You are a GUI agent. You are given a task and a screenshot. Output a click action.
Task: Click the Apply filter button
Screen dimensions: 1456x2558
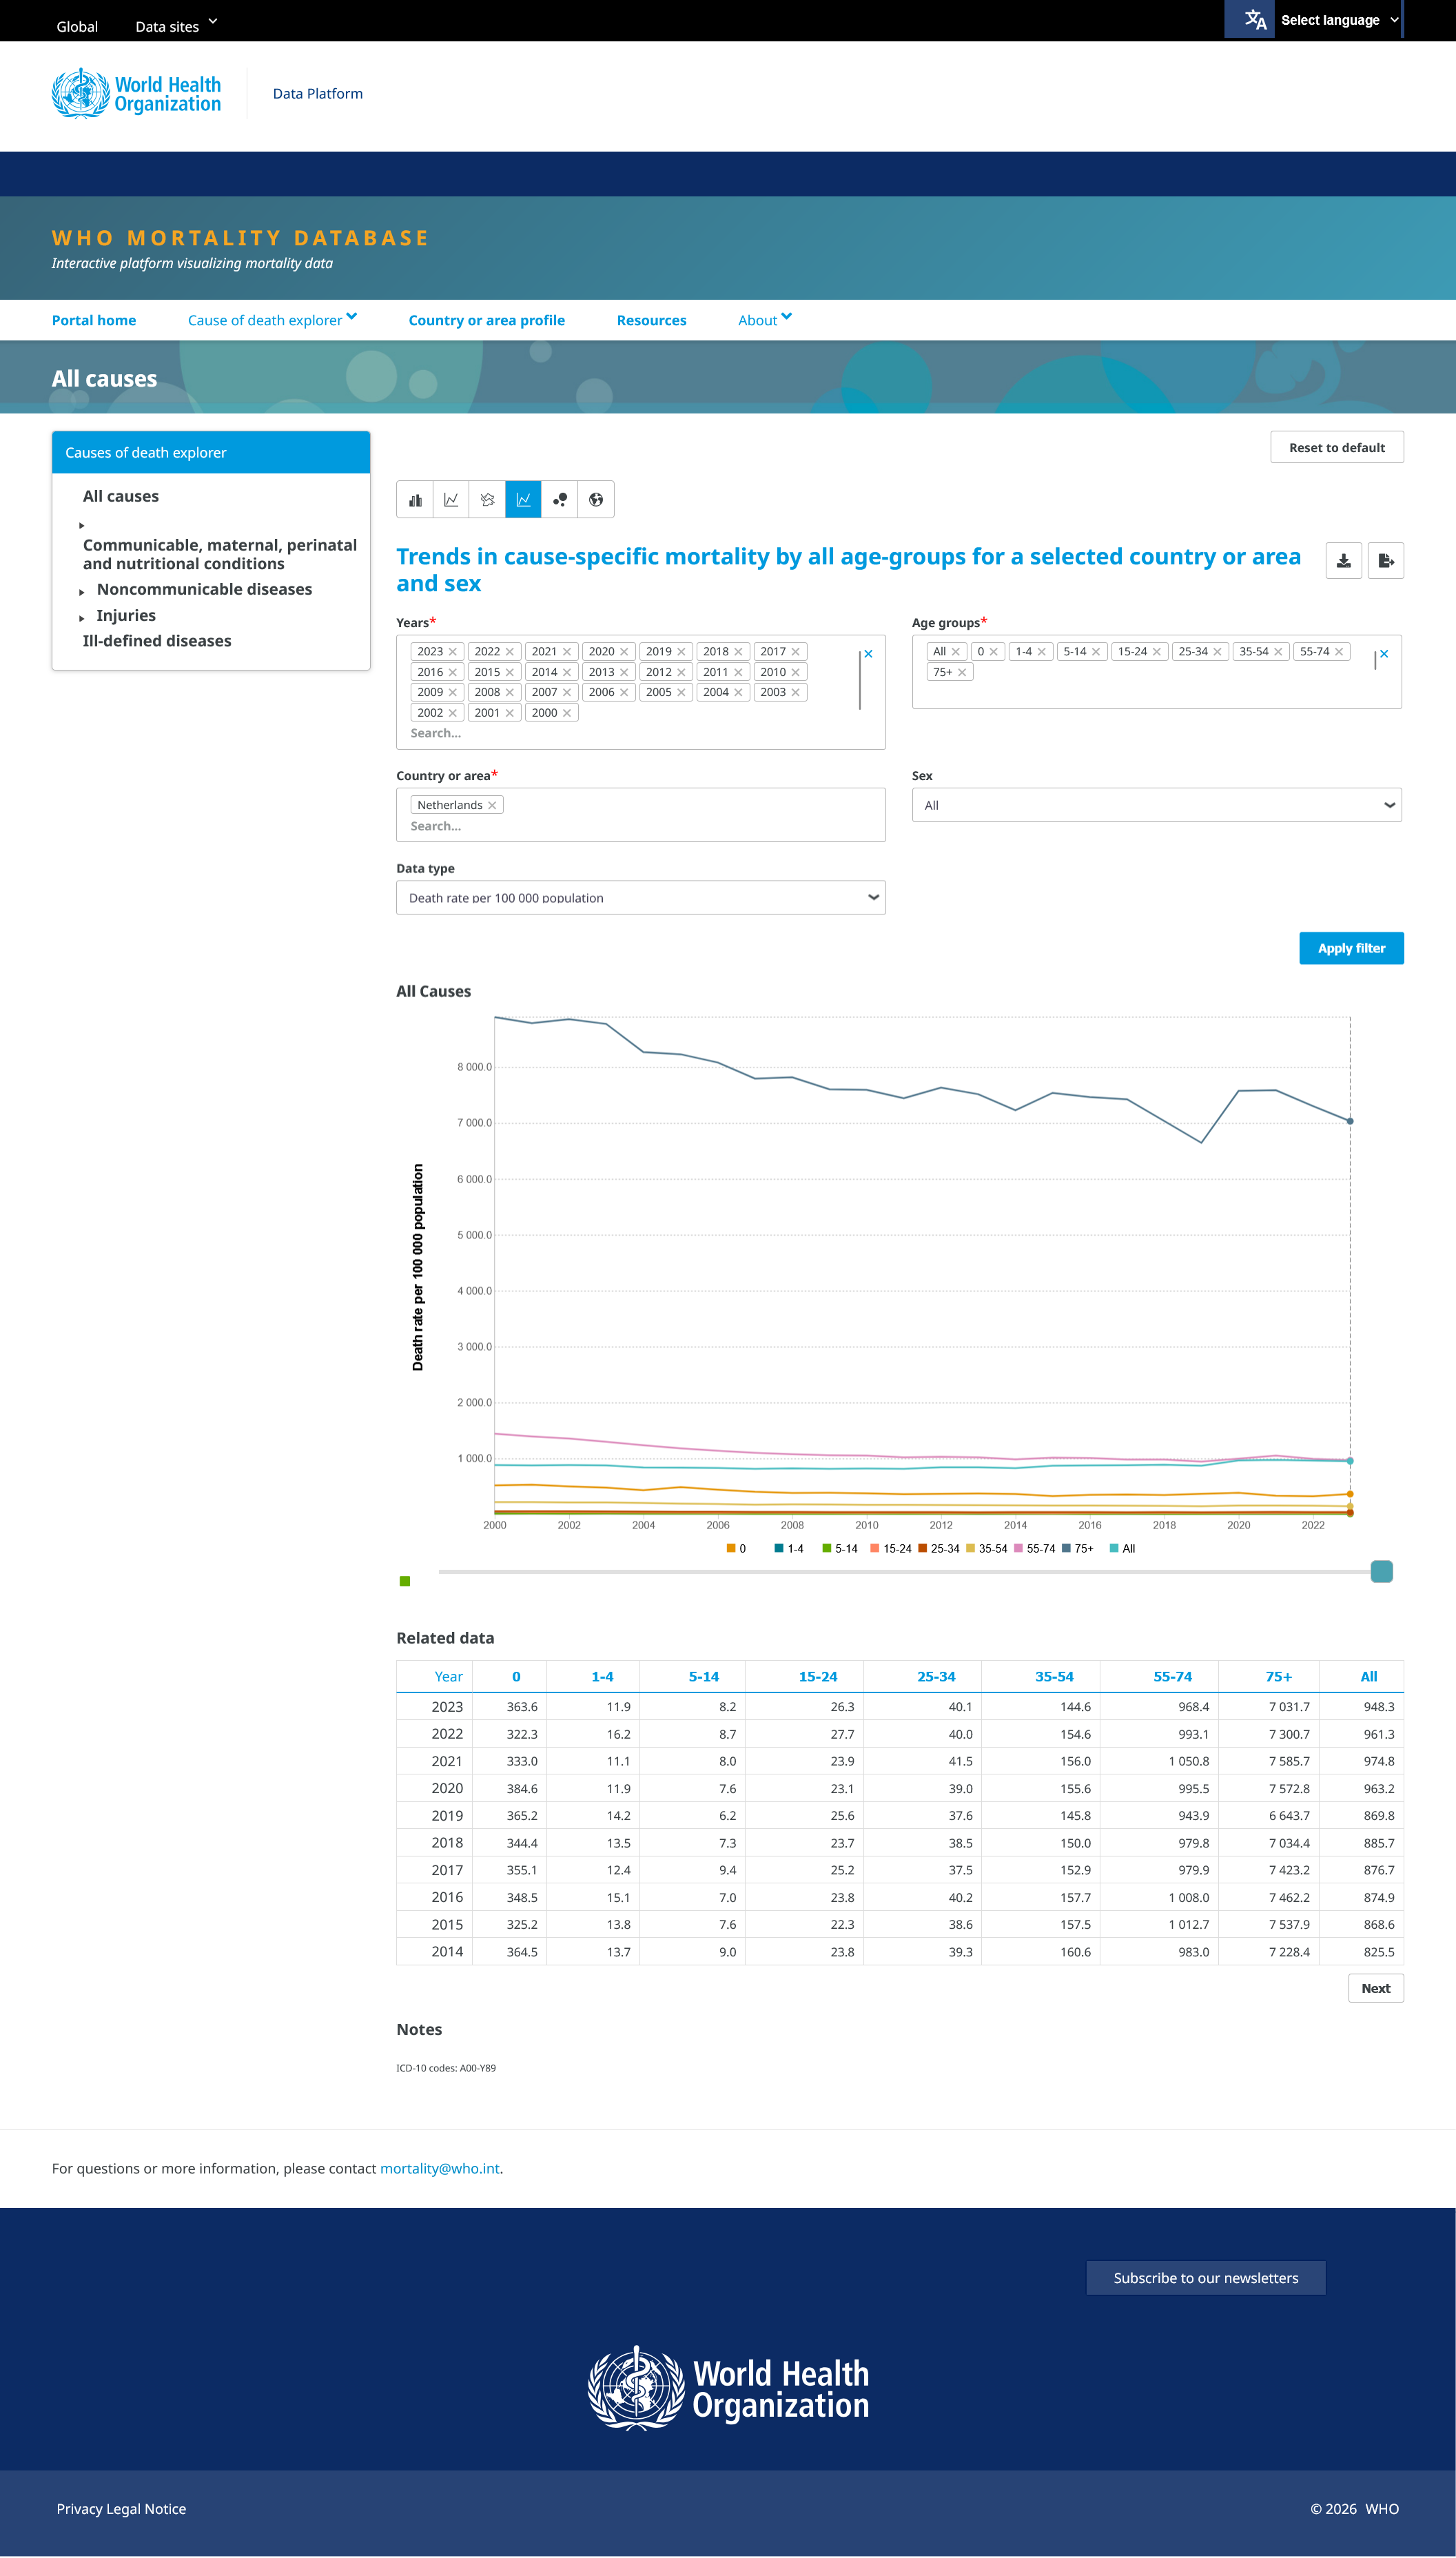[1351, 948]
